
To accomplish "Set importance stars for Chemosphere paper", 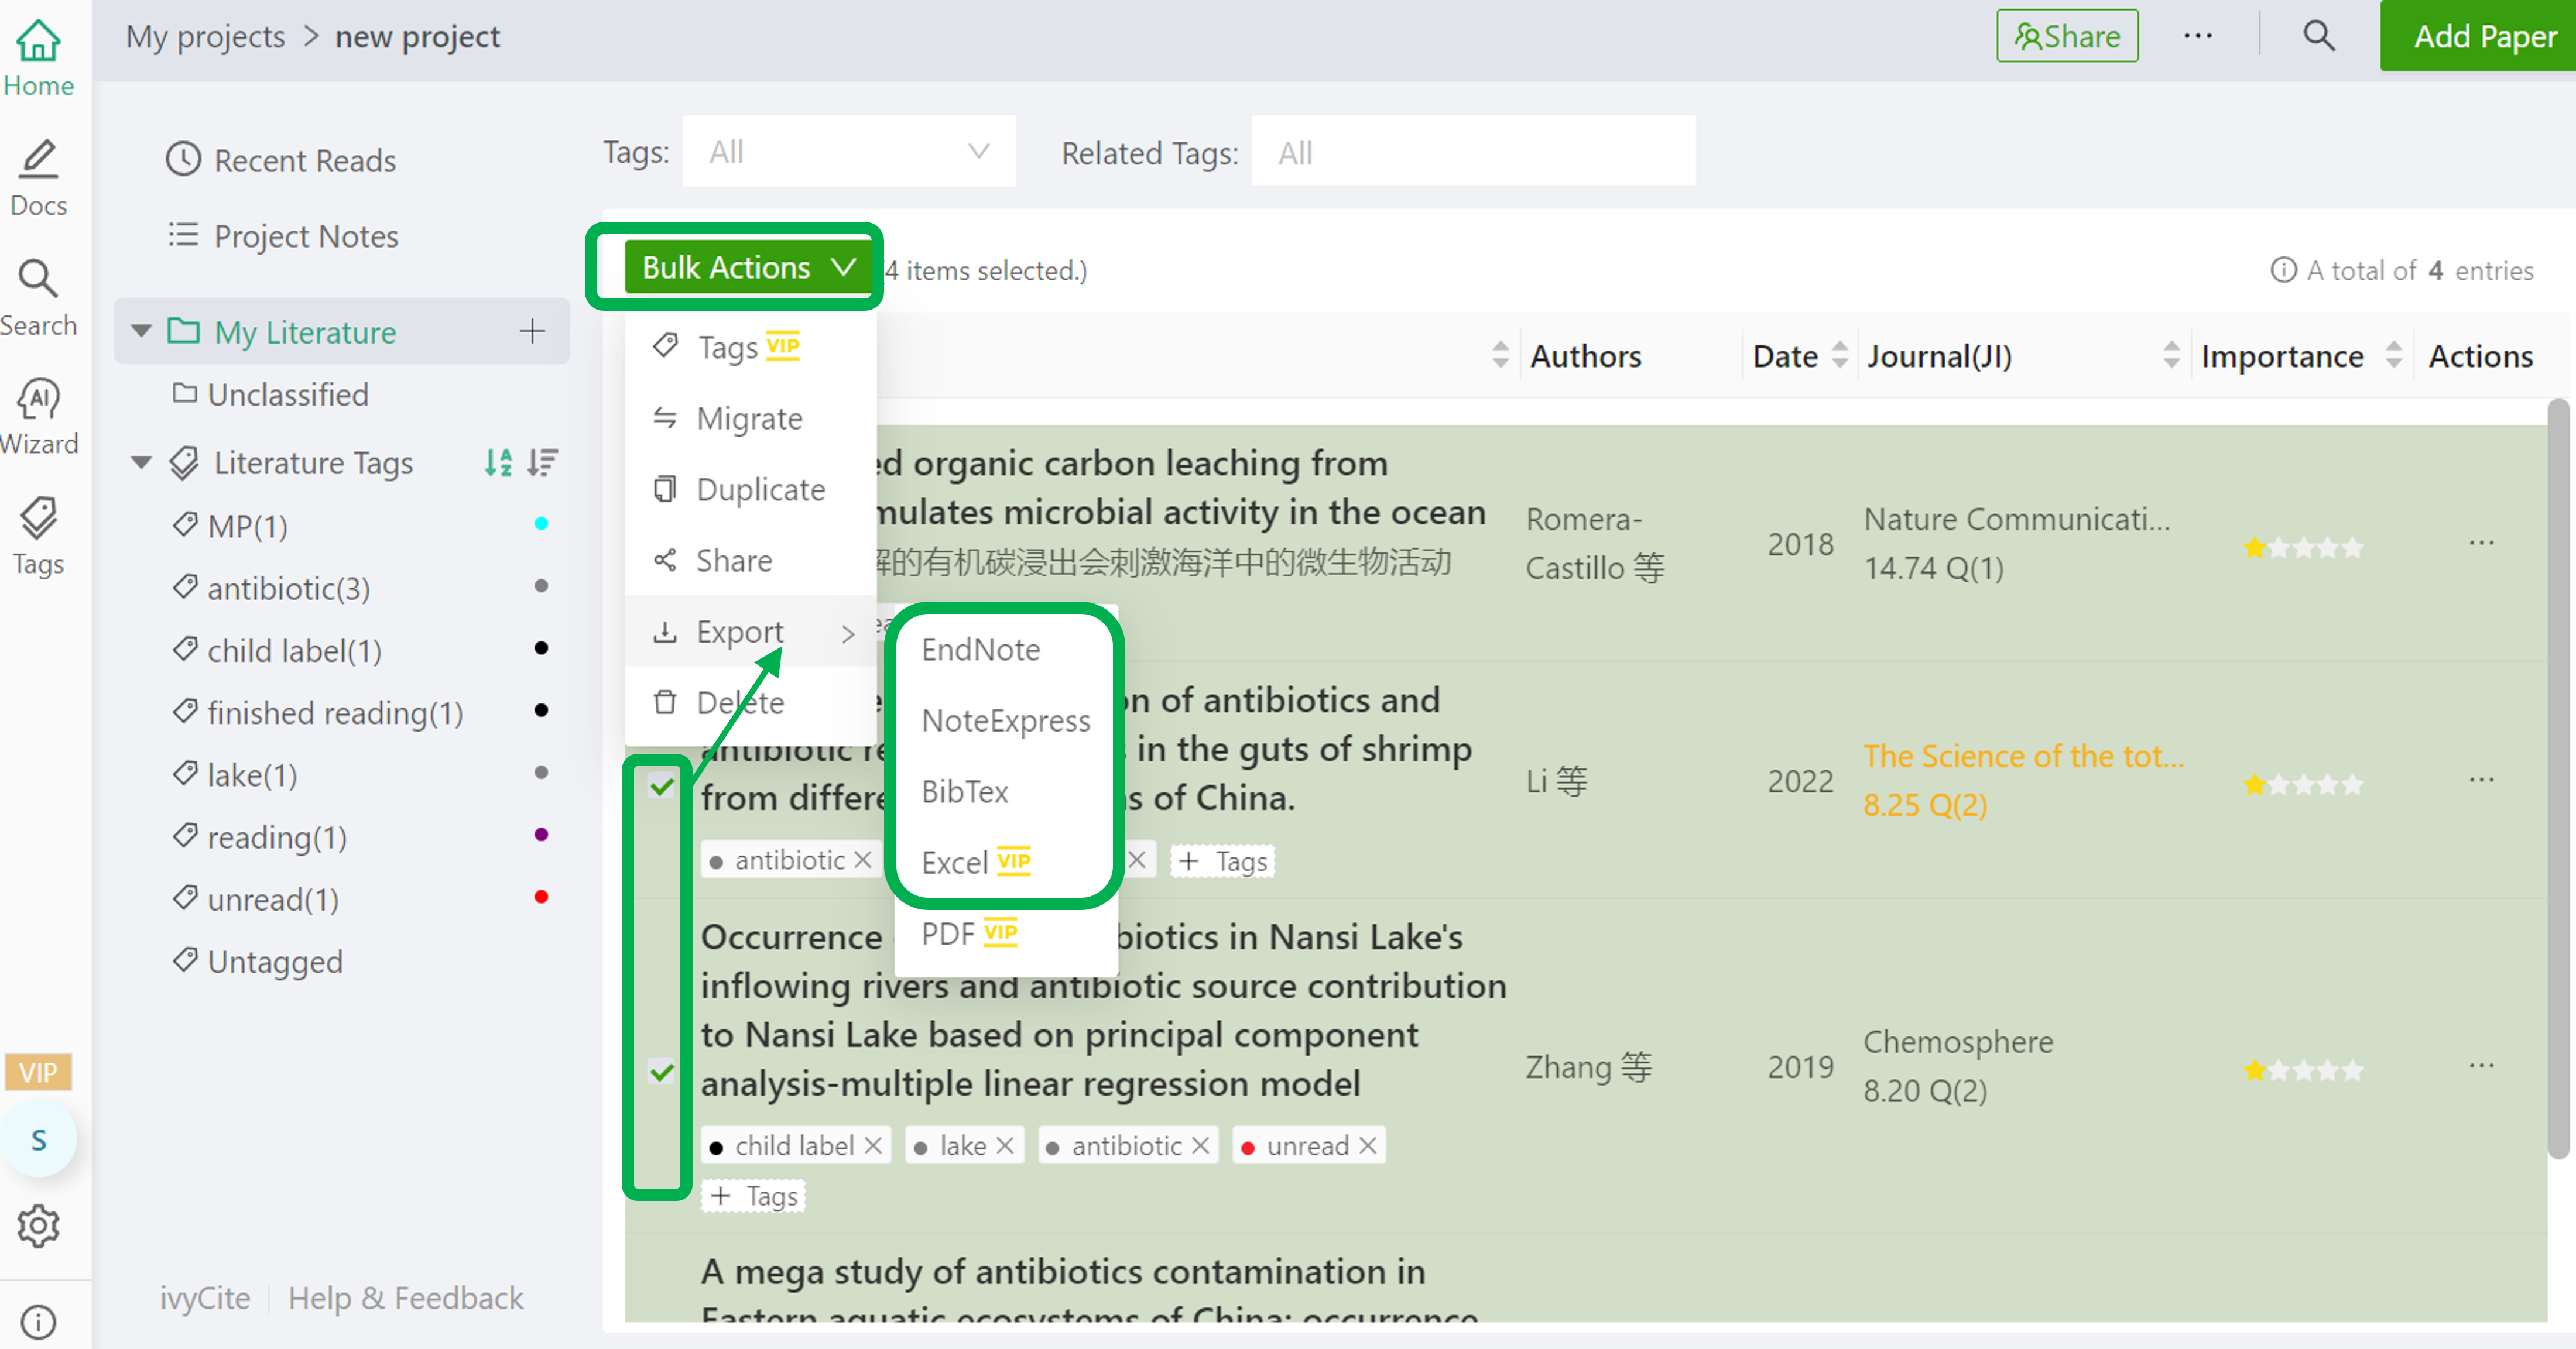I will (x=2303, y=1071).
